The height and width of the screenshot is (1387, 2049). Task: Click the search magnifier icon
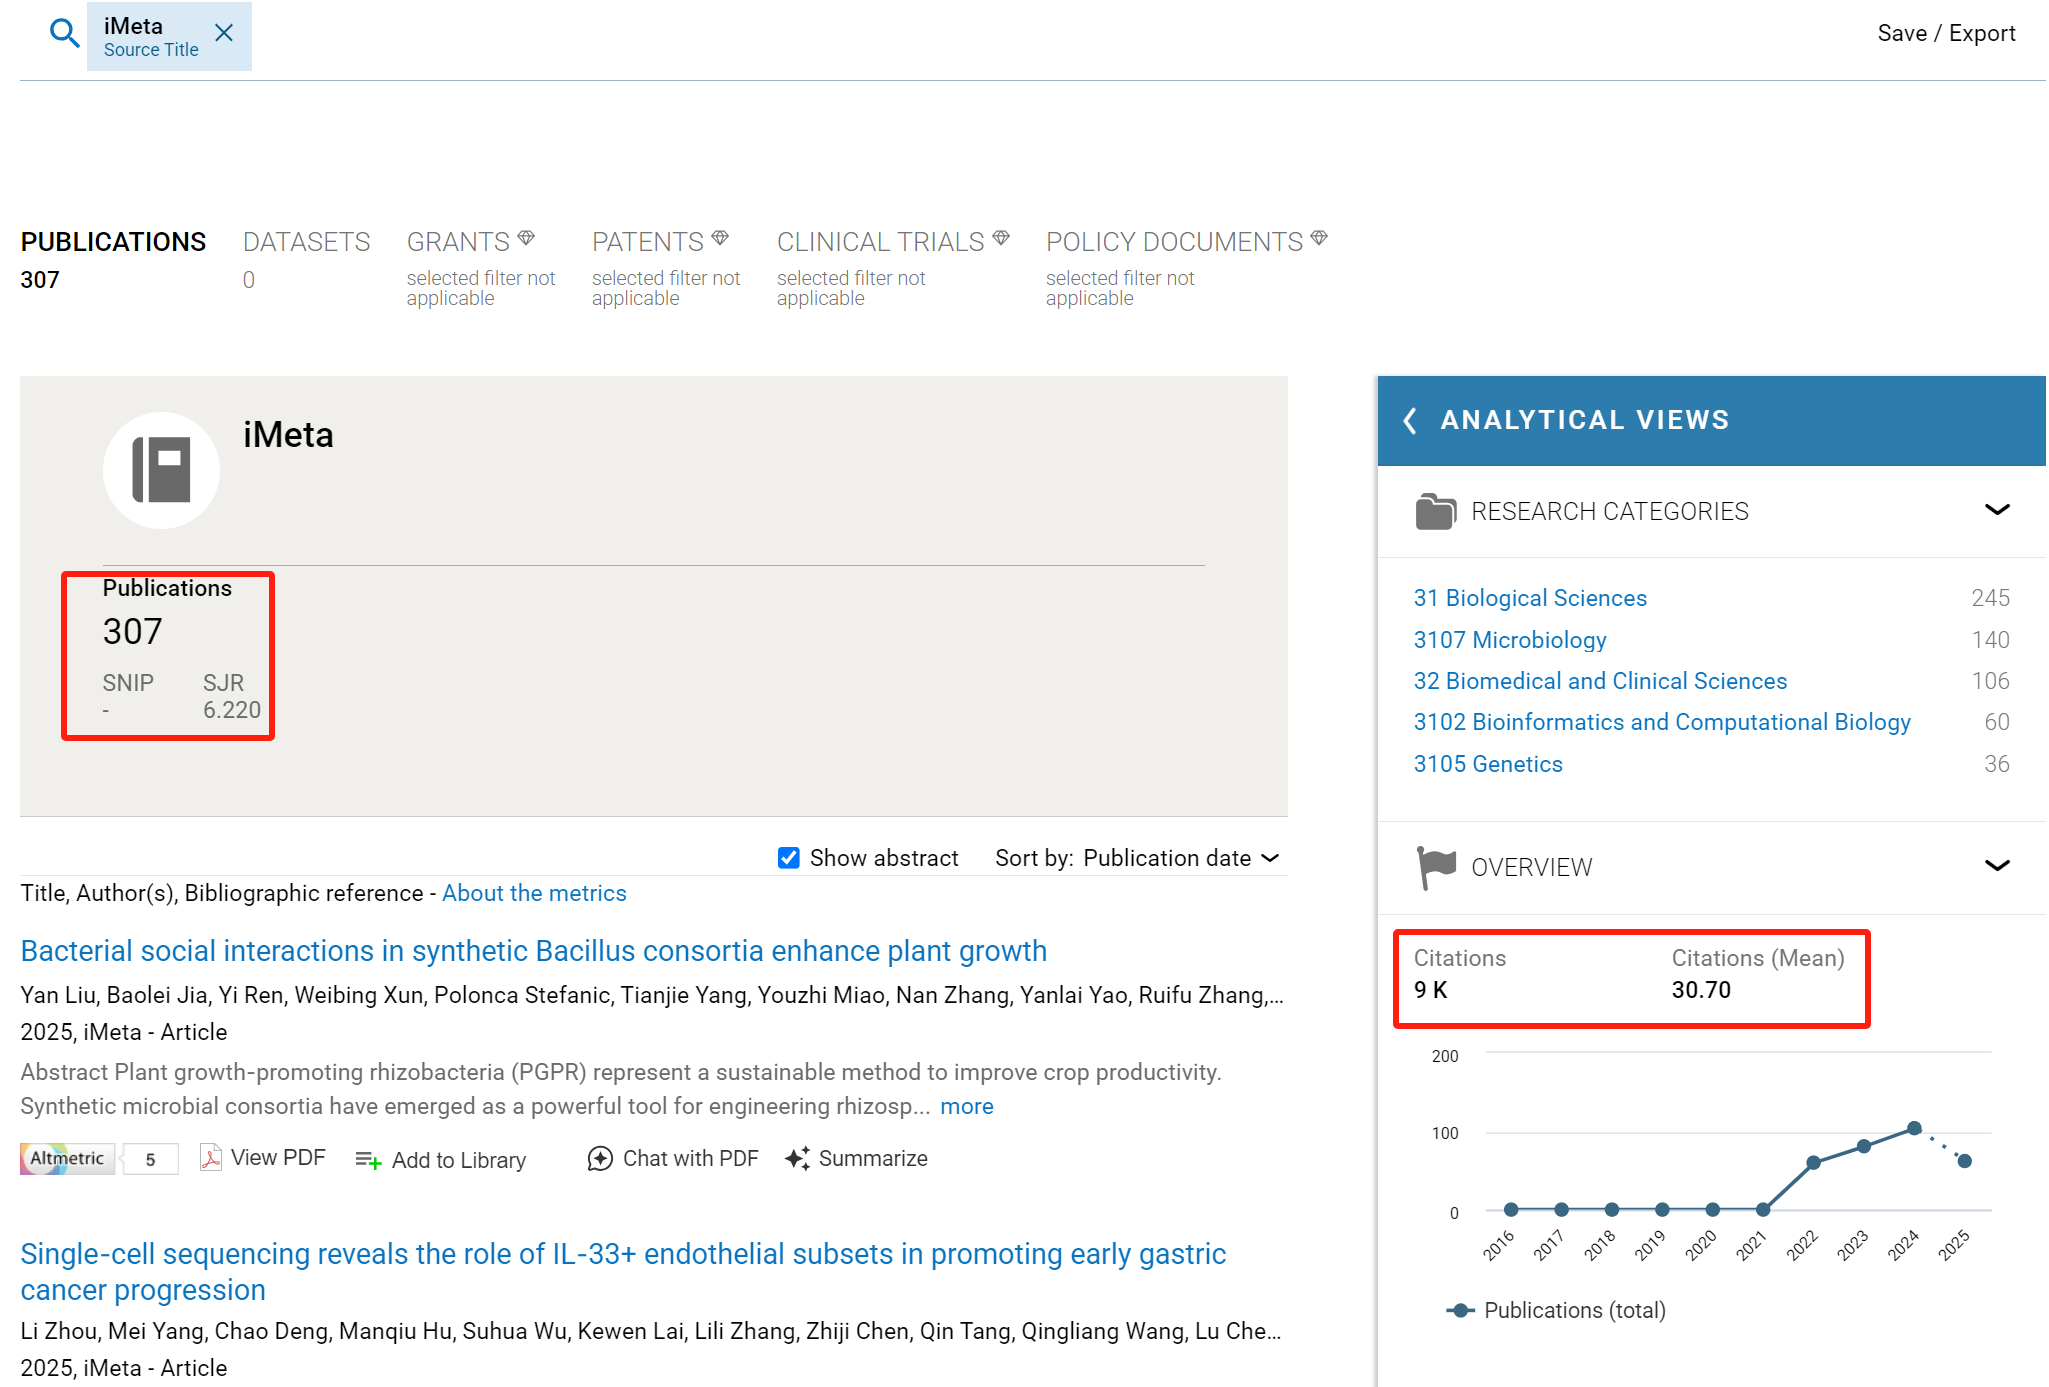point(64,33)
